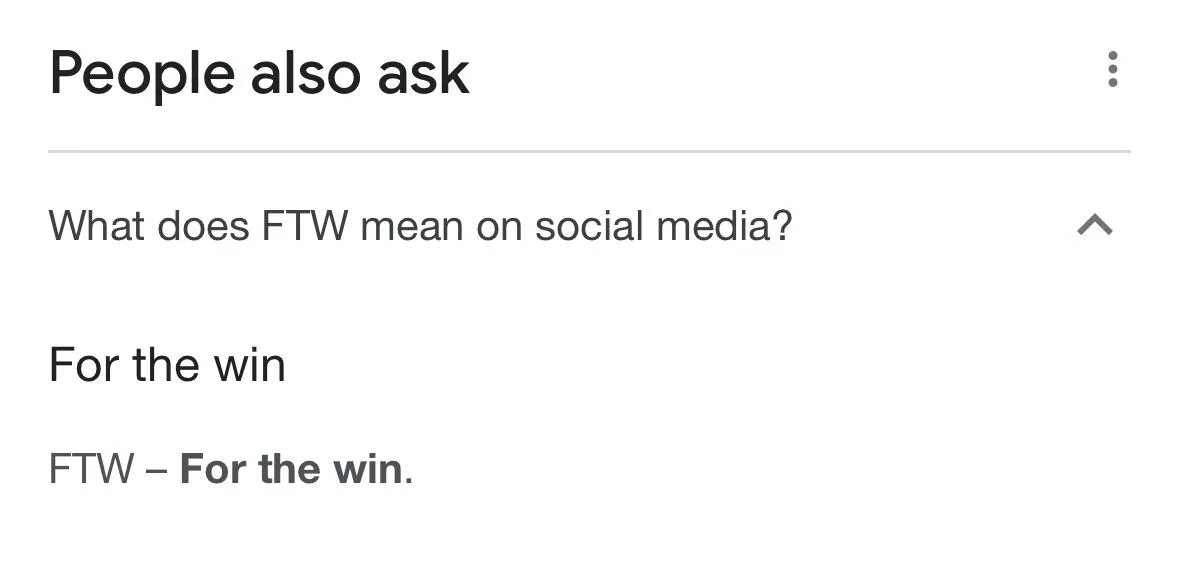The height and width of the screenshot is (561, 1179).
Task: Select the large 'For the win' answer heading
Action: coord(167,365)
